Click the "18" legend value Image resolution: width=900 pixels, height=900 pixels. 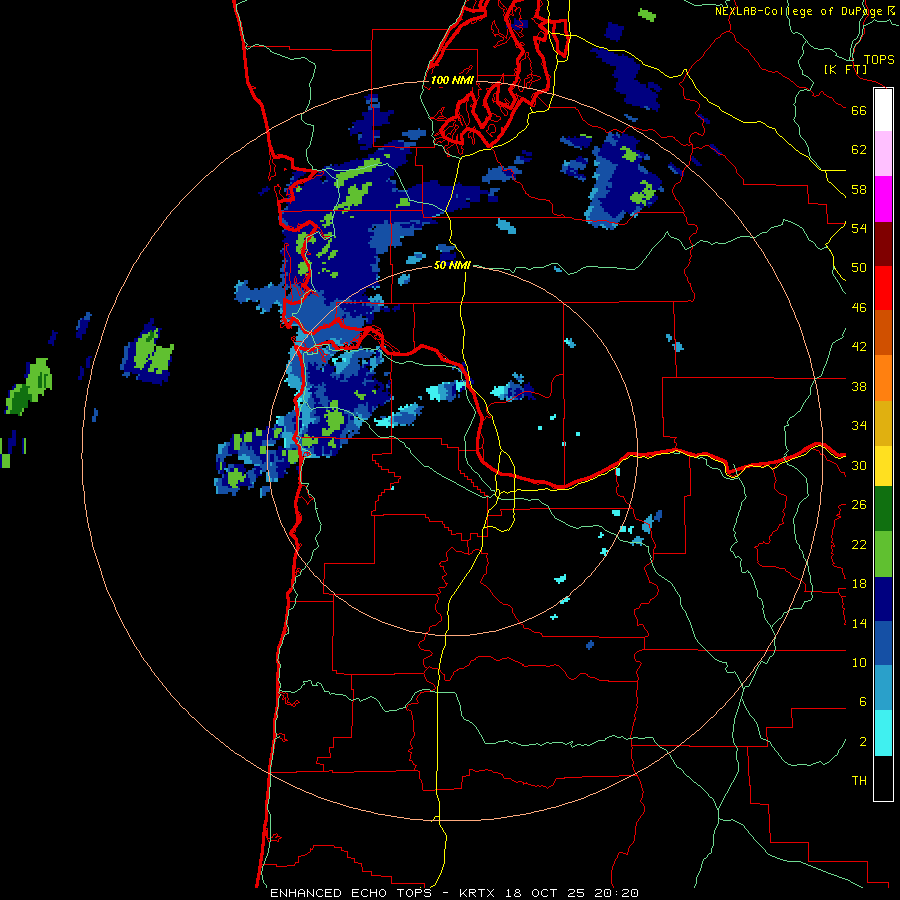click(859, 584)
